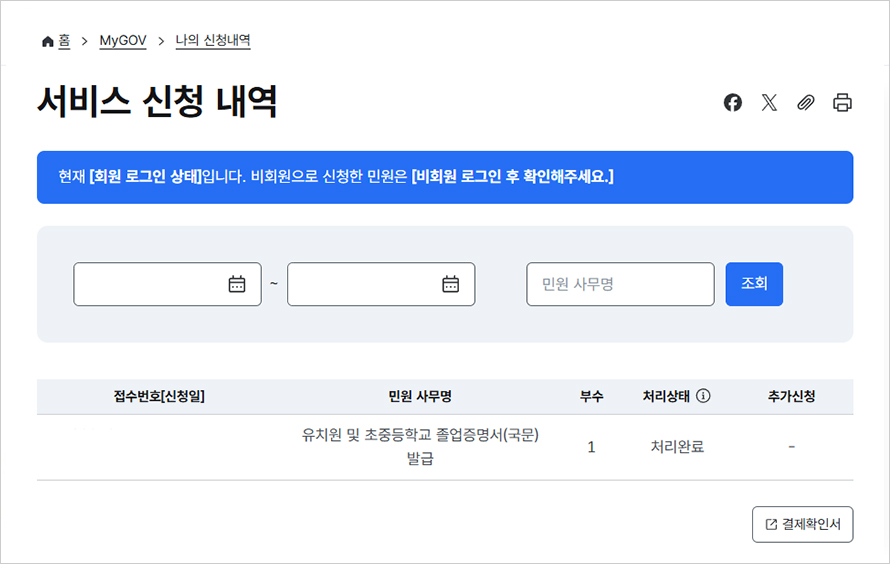Copy the page link with the paperclip icon
Screen dimensions: 890x570
[806, 103]
